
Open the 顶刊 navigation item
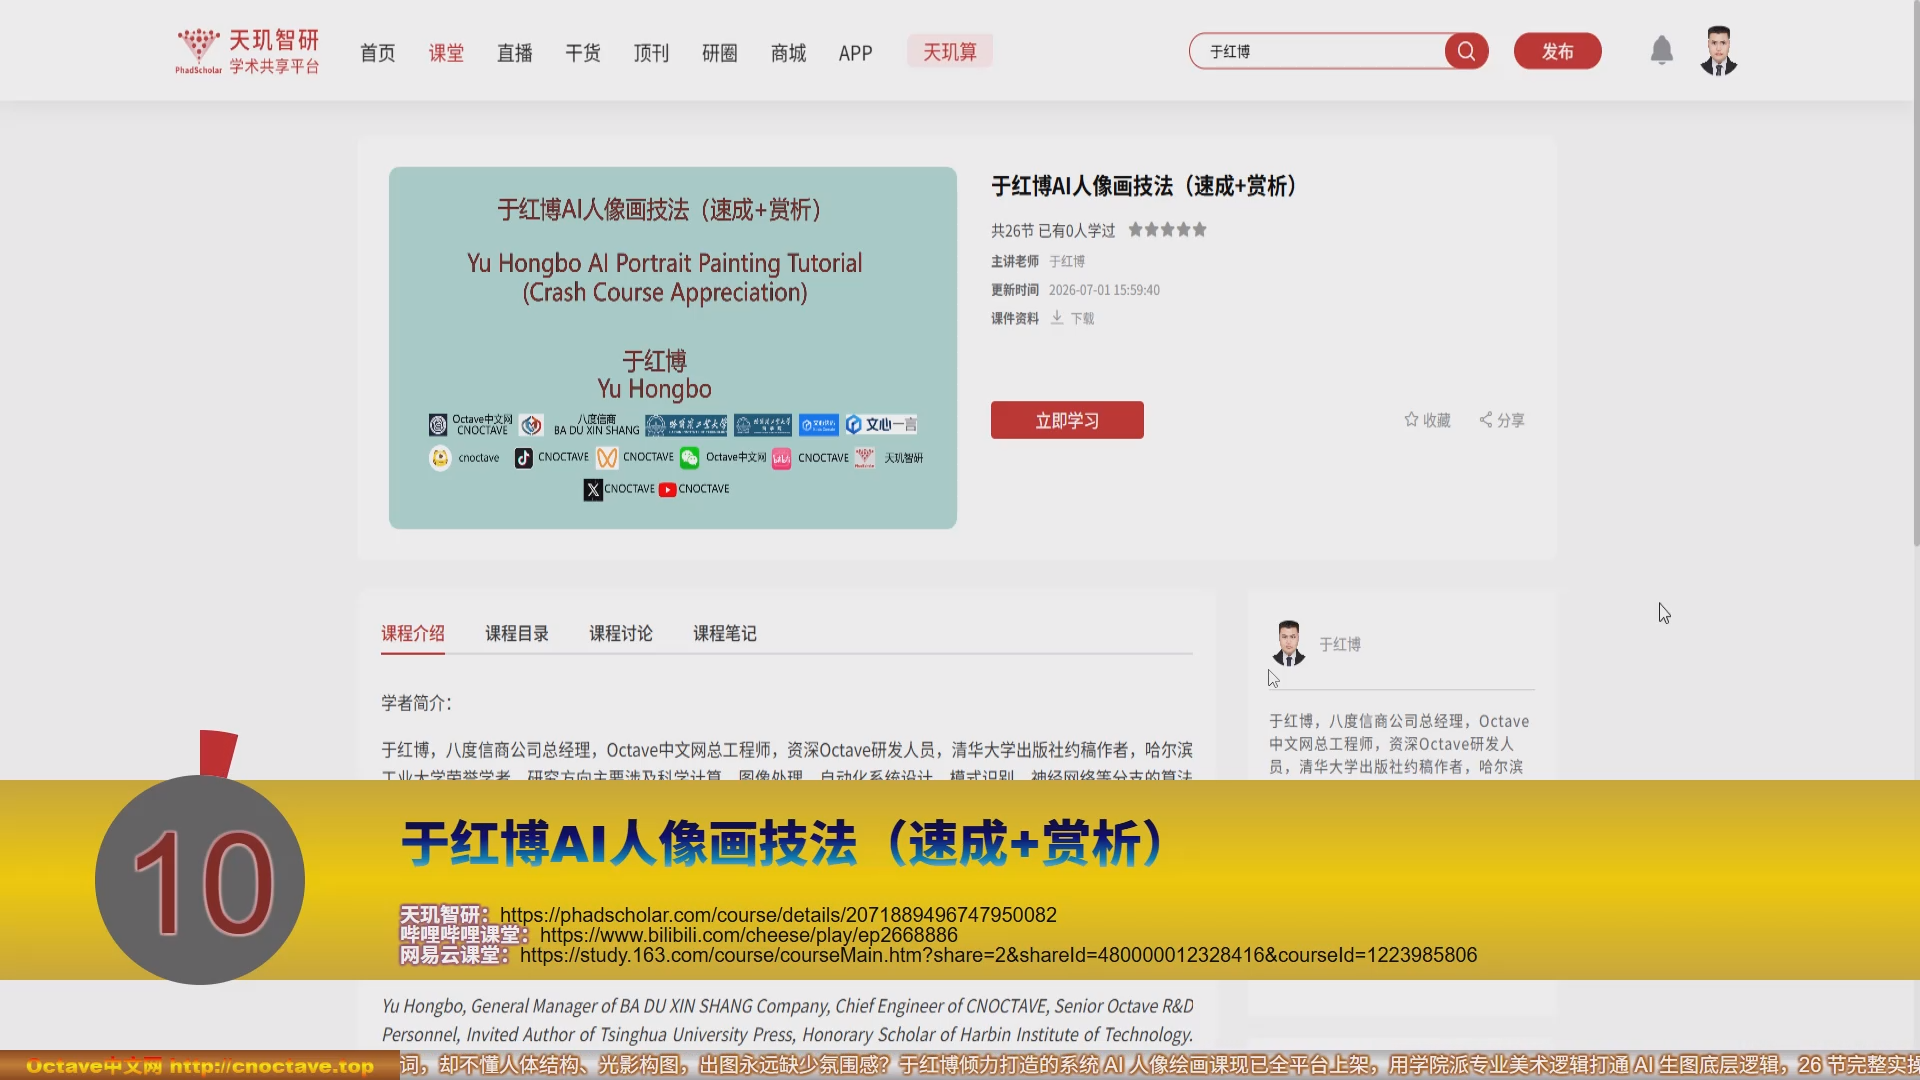click(x=651, y=53)
